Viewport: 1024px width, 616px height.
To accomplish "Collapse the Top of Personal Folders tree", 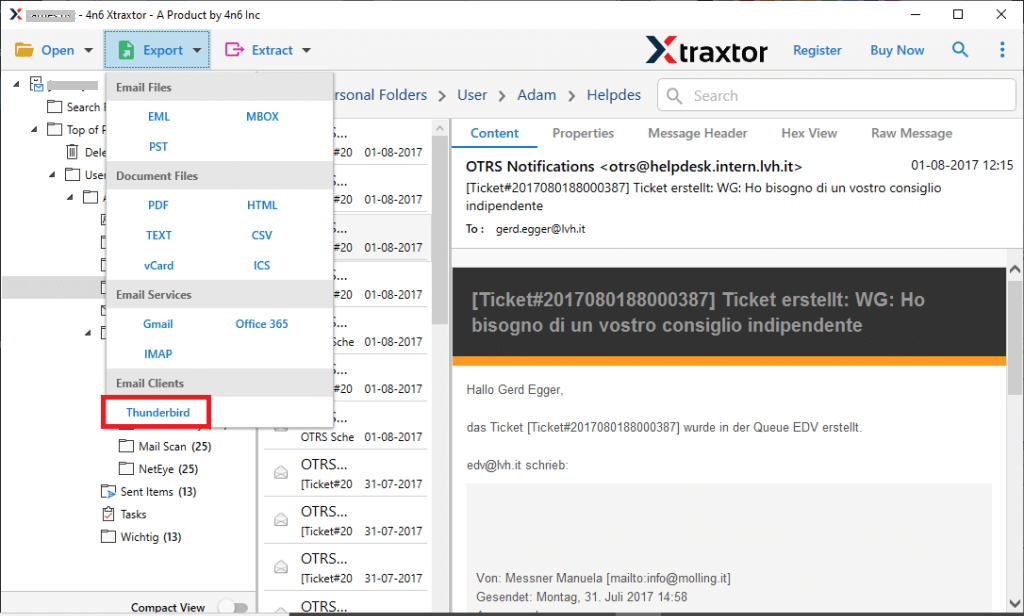I will (x=34, y=129).
